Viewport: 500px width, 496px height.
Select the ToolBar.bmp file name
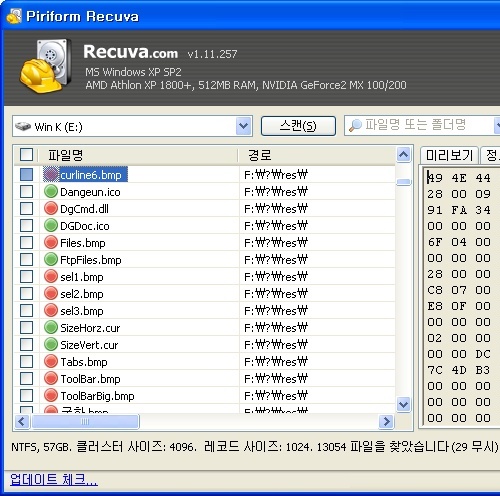90,379
